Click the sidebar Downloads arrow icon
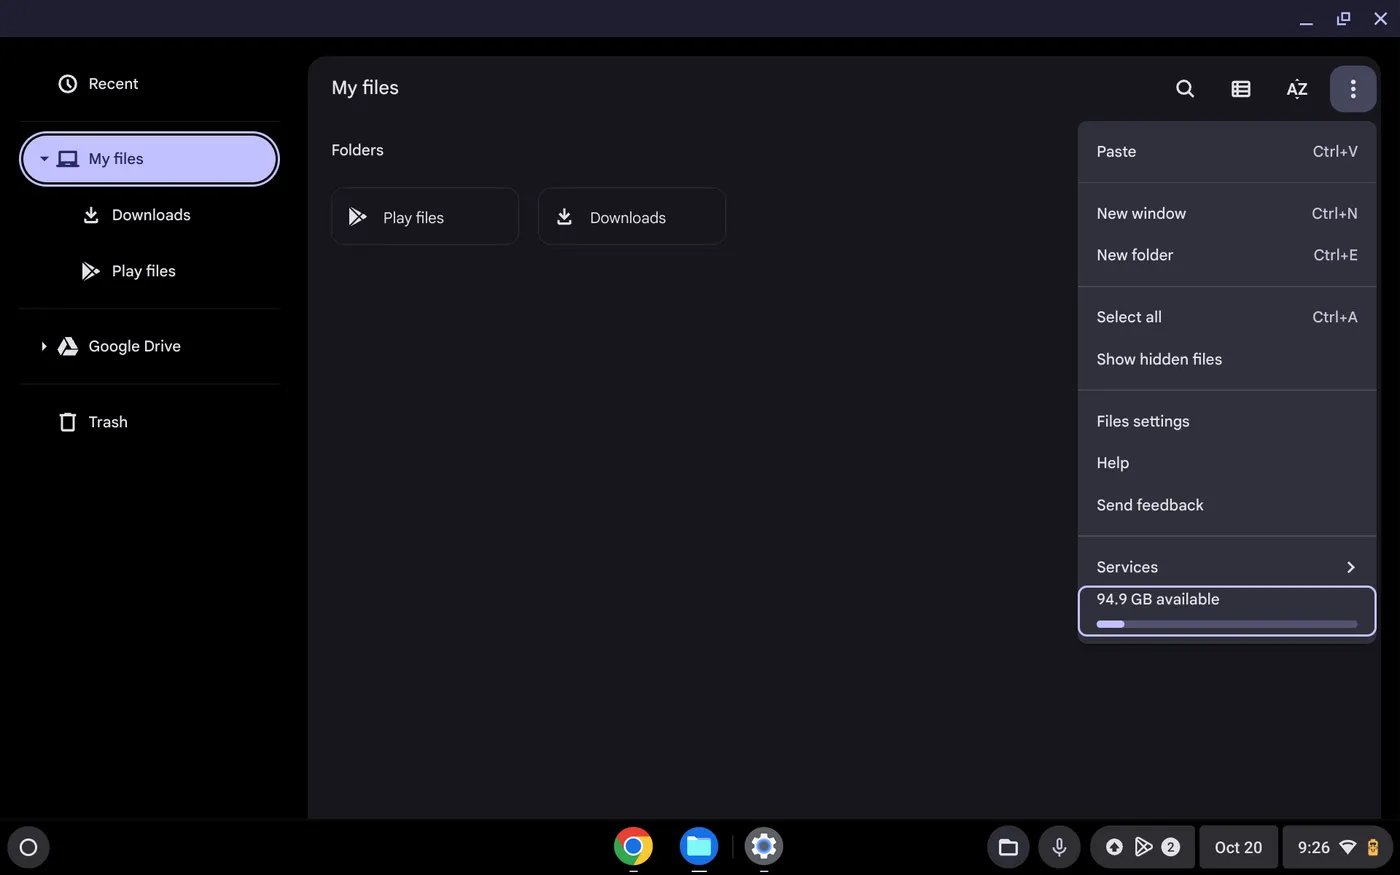The height and width of the screenshot is (875, 1400). pyautogui.click(x=91, y=215)
